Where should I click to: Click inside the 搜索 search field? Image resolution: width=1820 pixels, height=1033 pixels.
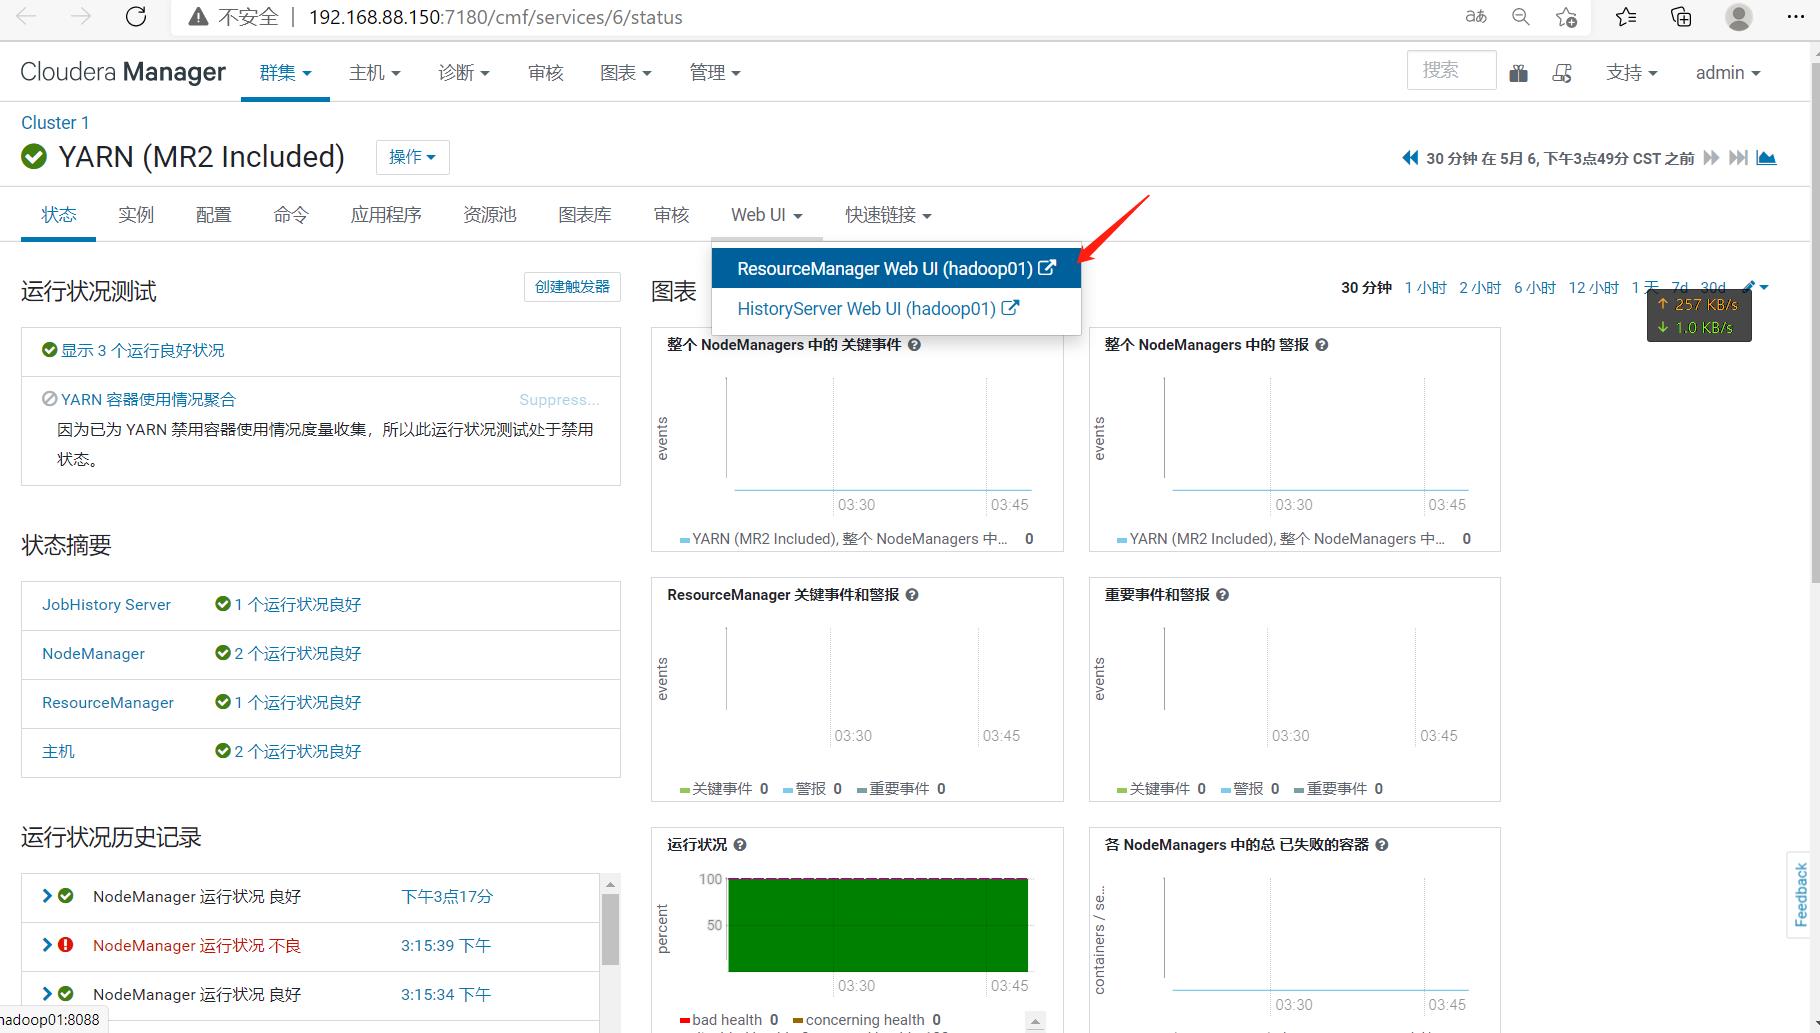click(x=1451, y=70)
